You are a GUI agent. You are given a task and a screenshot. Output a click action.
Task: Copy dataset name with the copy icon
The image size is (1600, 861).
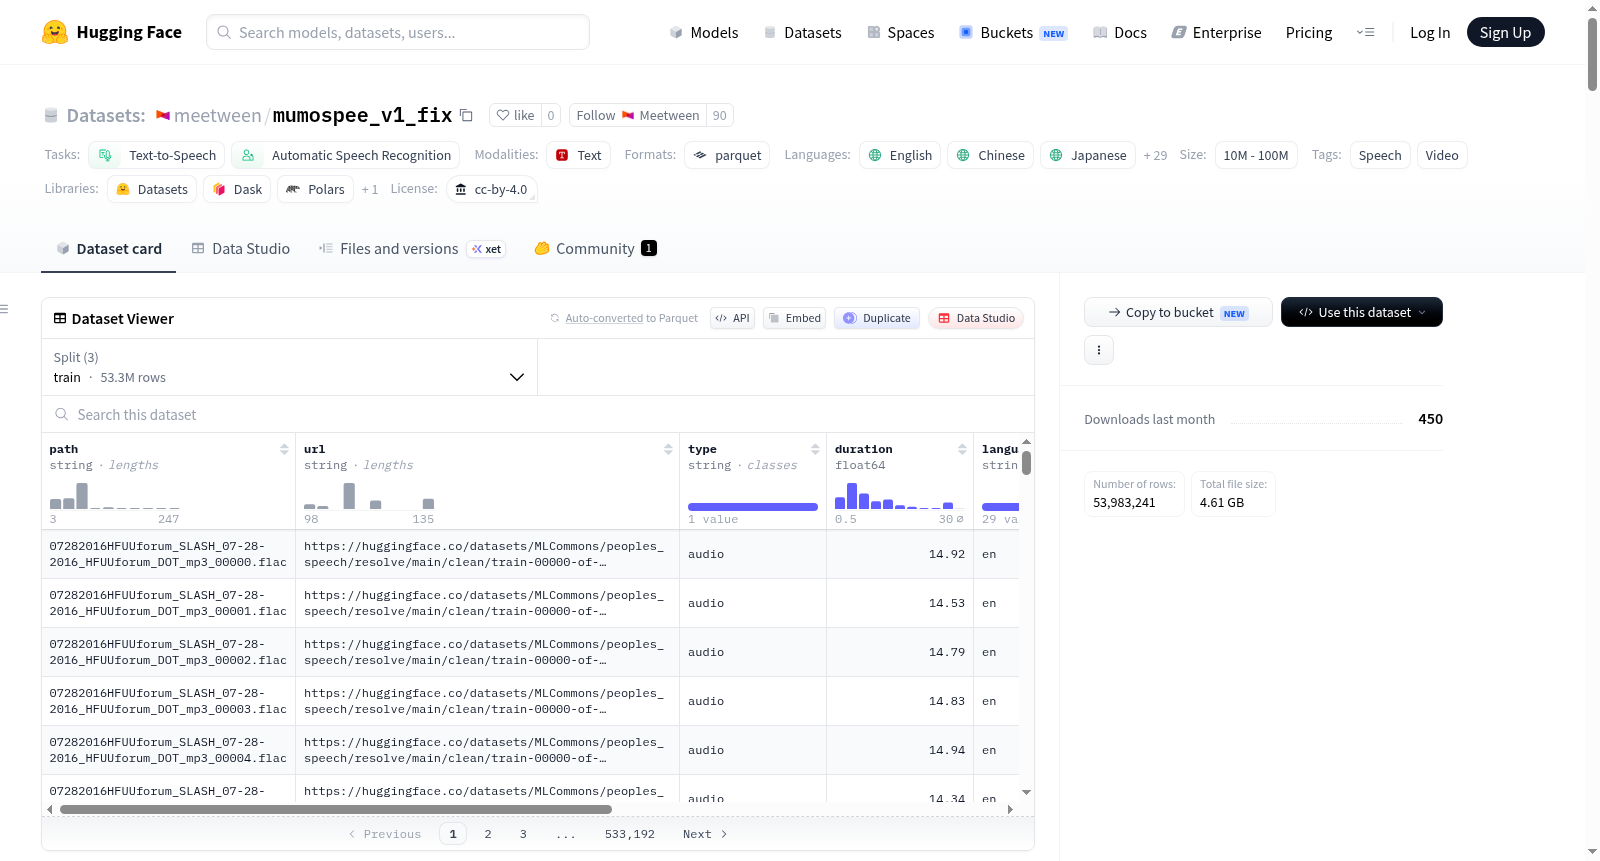pyautogui.click(x=466, y=115)
